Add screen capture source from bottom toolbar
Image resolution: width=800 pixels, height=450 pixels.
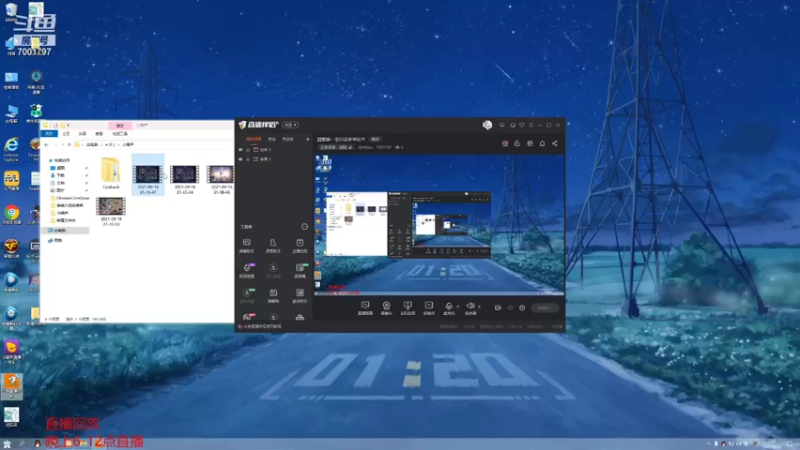(x=365, y=308)
